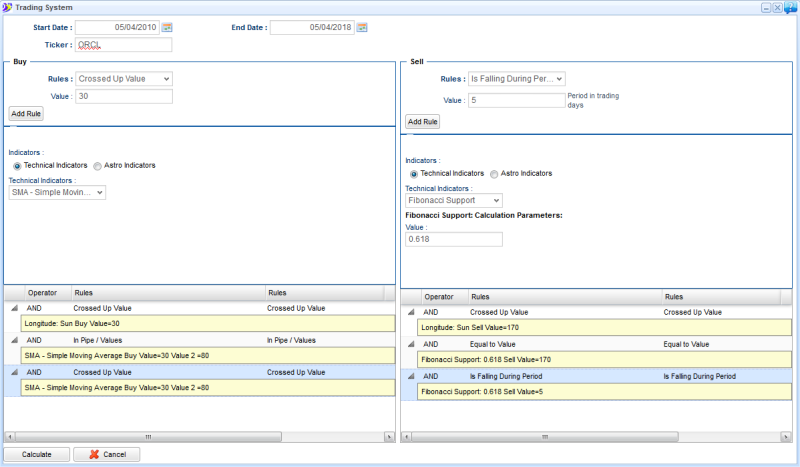The image size is (800, 467).
Task: Collapse the Longitude Sun buy rule row
Action: pos(15,309)
